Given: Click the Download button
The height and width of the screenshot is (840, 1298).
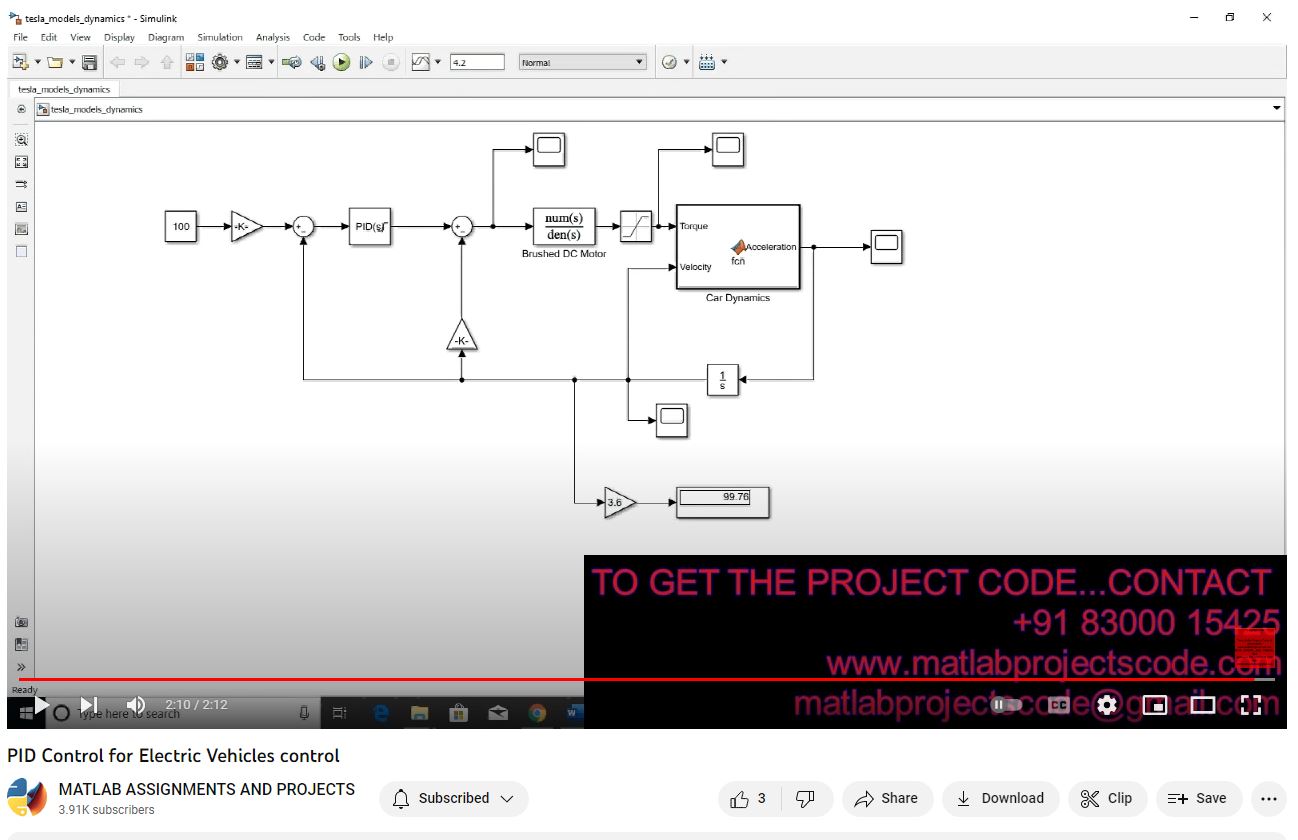Looking at the screenshot, I should (1000, 798).
